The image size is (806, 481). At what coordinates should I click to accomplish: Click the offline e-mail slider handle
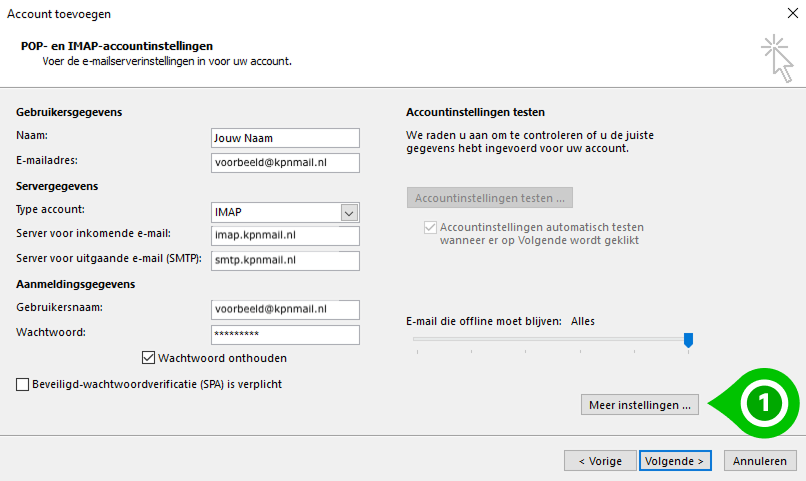(688, 340)
